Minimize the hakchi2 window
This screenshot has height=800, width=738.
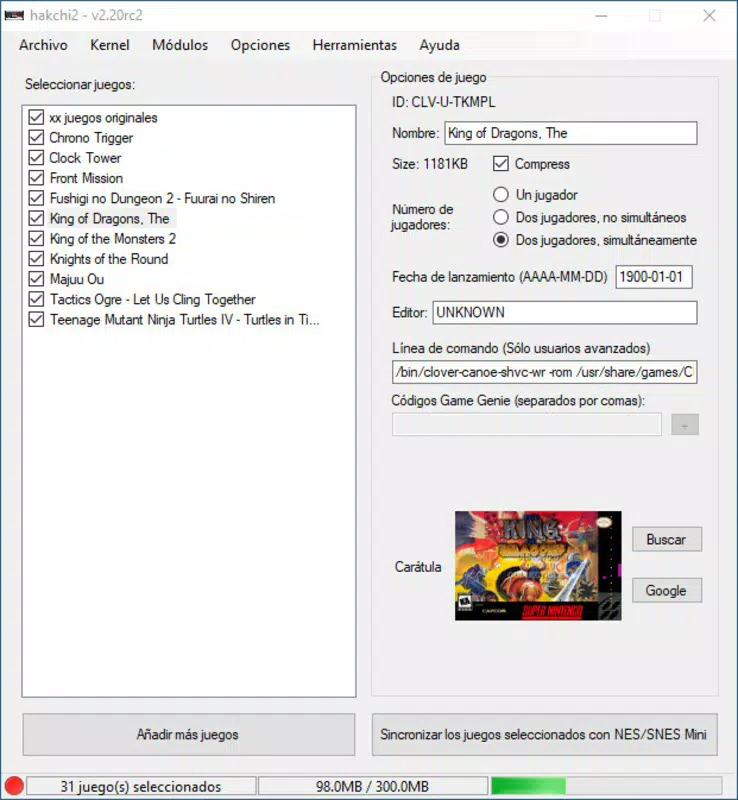pos(601,16)
